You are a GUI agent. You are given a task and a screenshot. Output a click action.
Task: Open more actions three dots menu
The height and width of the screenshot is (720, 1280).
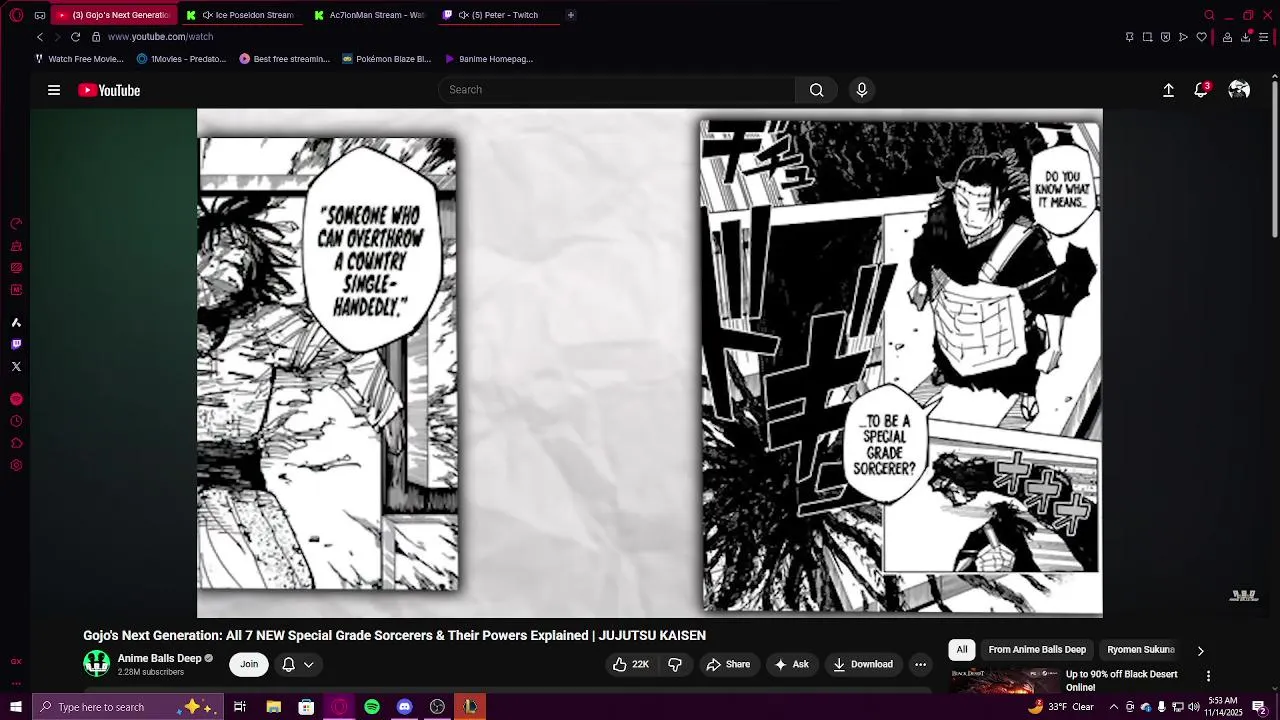(x=920, y=664)
